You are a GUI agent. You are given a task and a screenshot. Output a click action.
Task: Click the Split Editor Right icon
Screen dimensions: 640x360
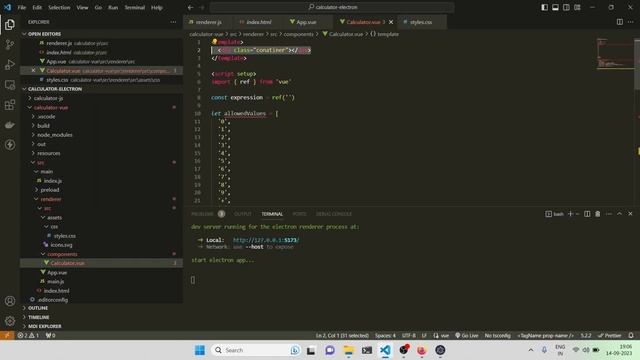[x=620, y=22]
